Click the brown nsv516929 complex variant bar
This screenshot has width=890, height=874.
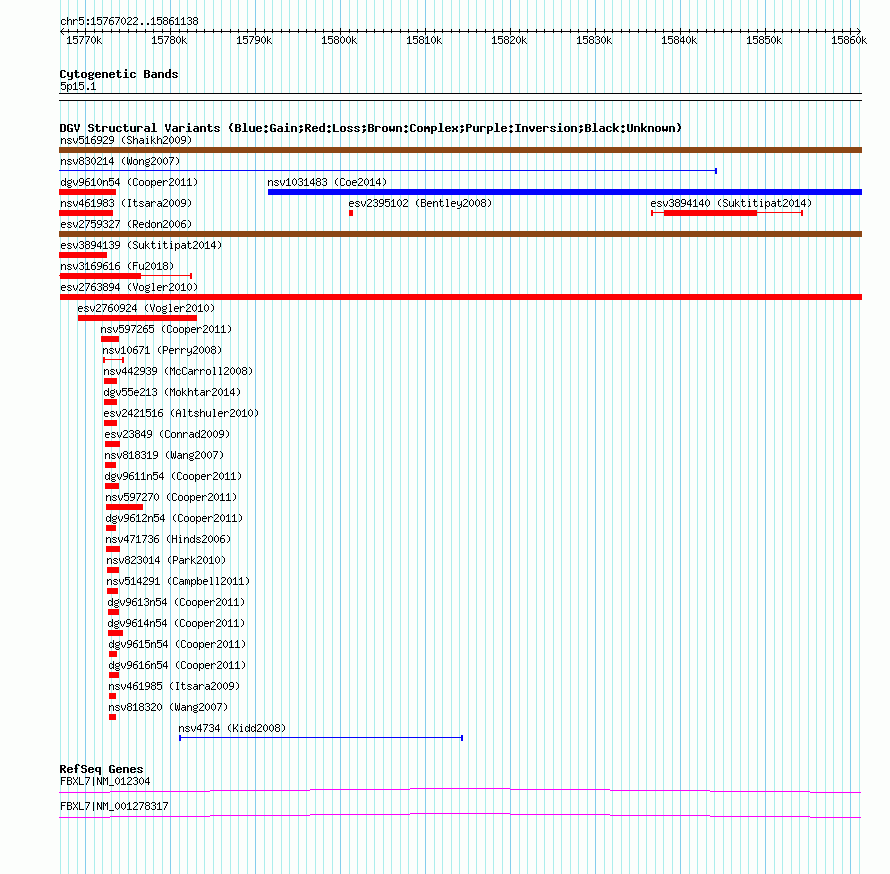[460, 150]
